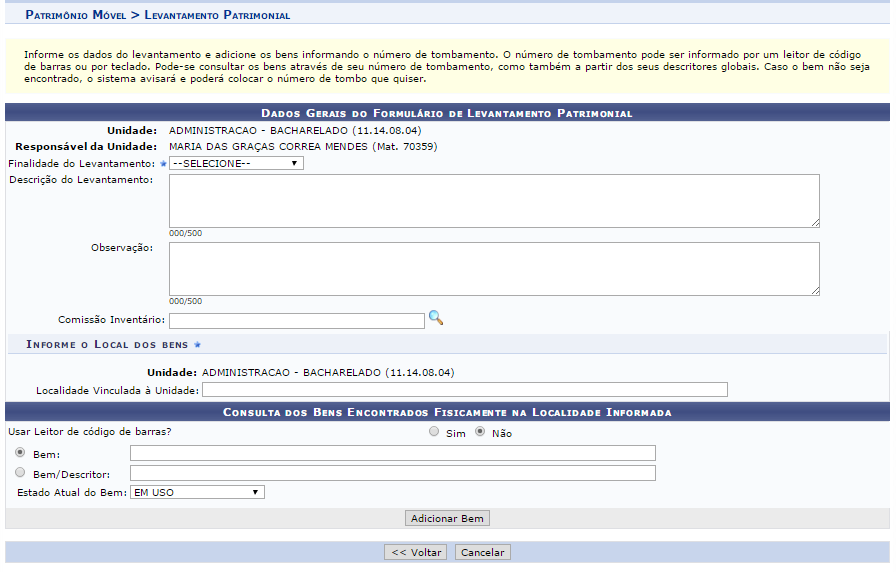
Task: Grab the resize handle of Descrição textarea
Action: [x=815, y=223]
